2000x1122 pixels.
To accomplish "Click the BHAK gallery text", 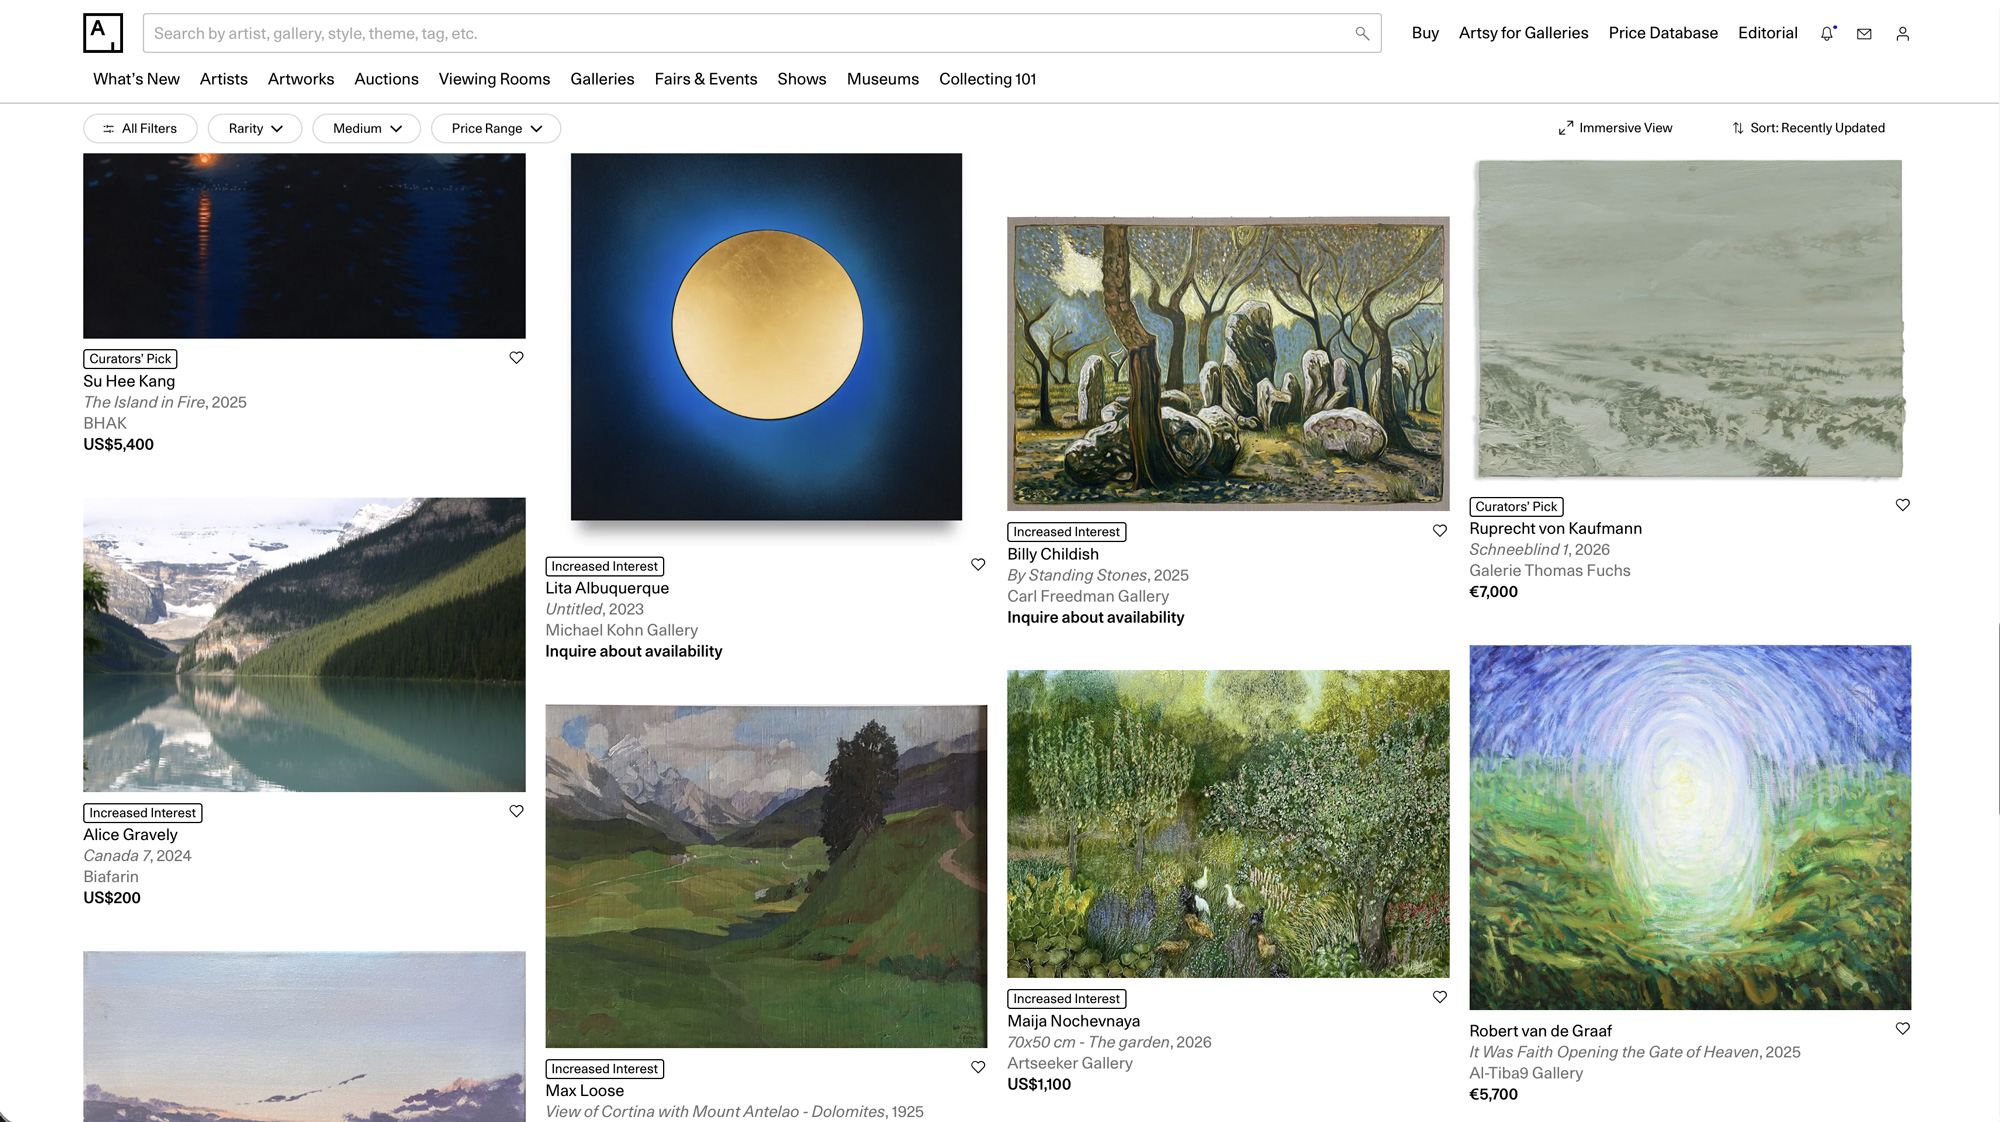I will (x=105, y=423).
